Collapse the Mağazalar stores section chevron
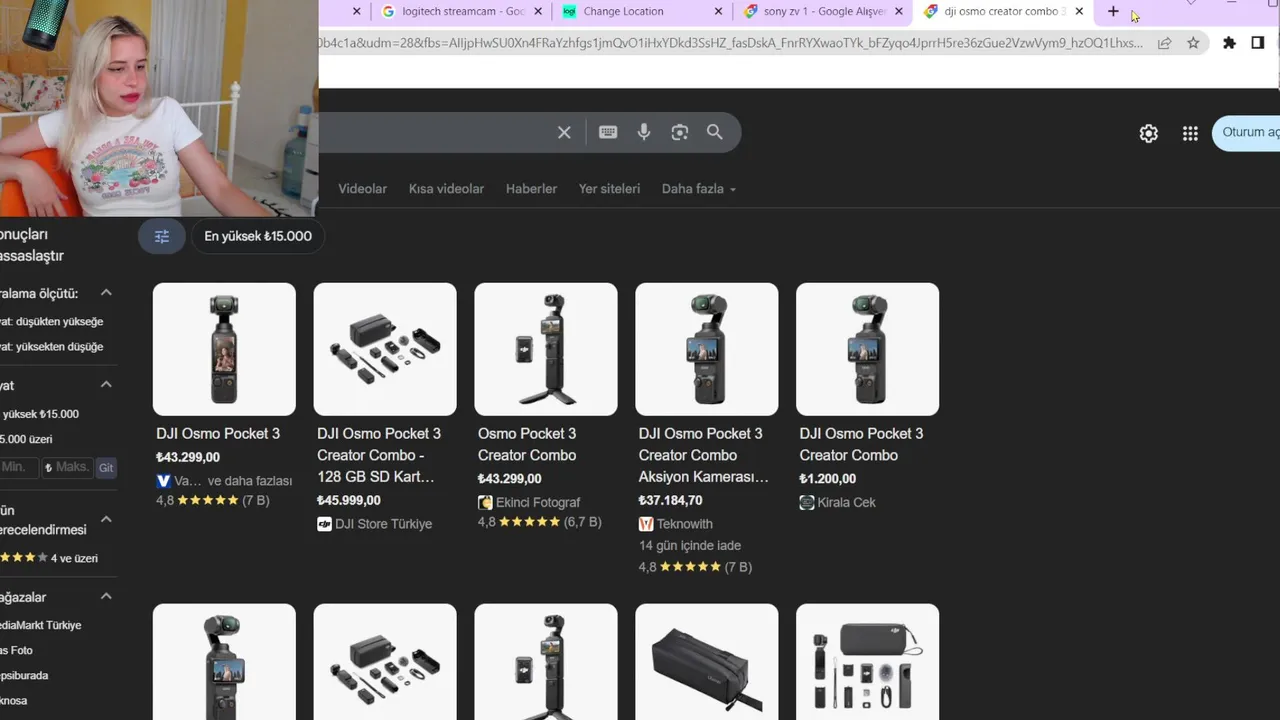 click(x=106, y=596)
